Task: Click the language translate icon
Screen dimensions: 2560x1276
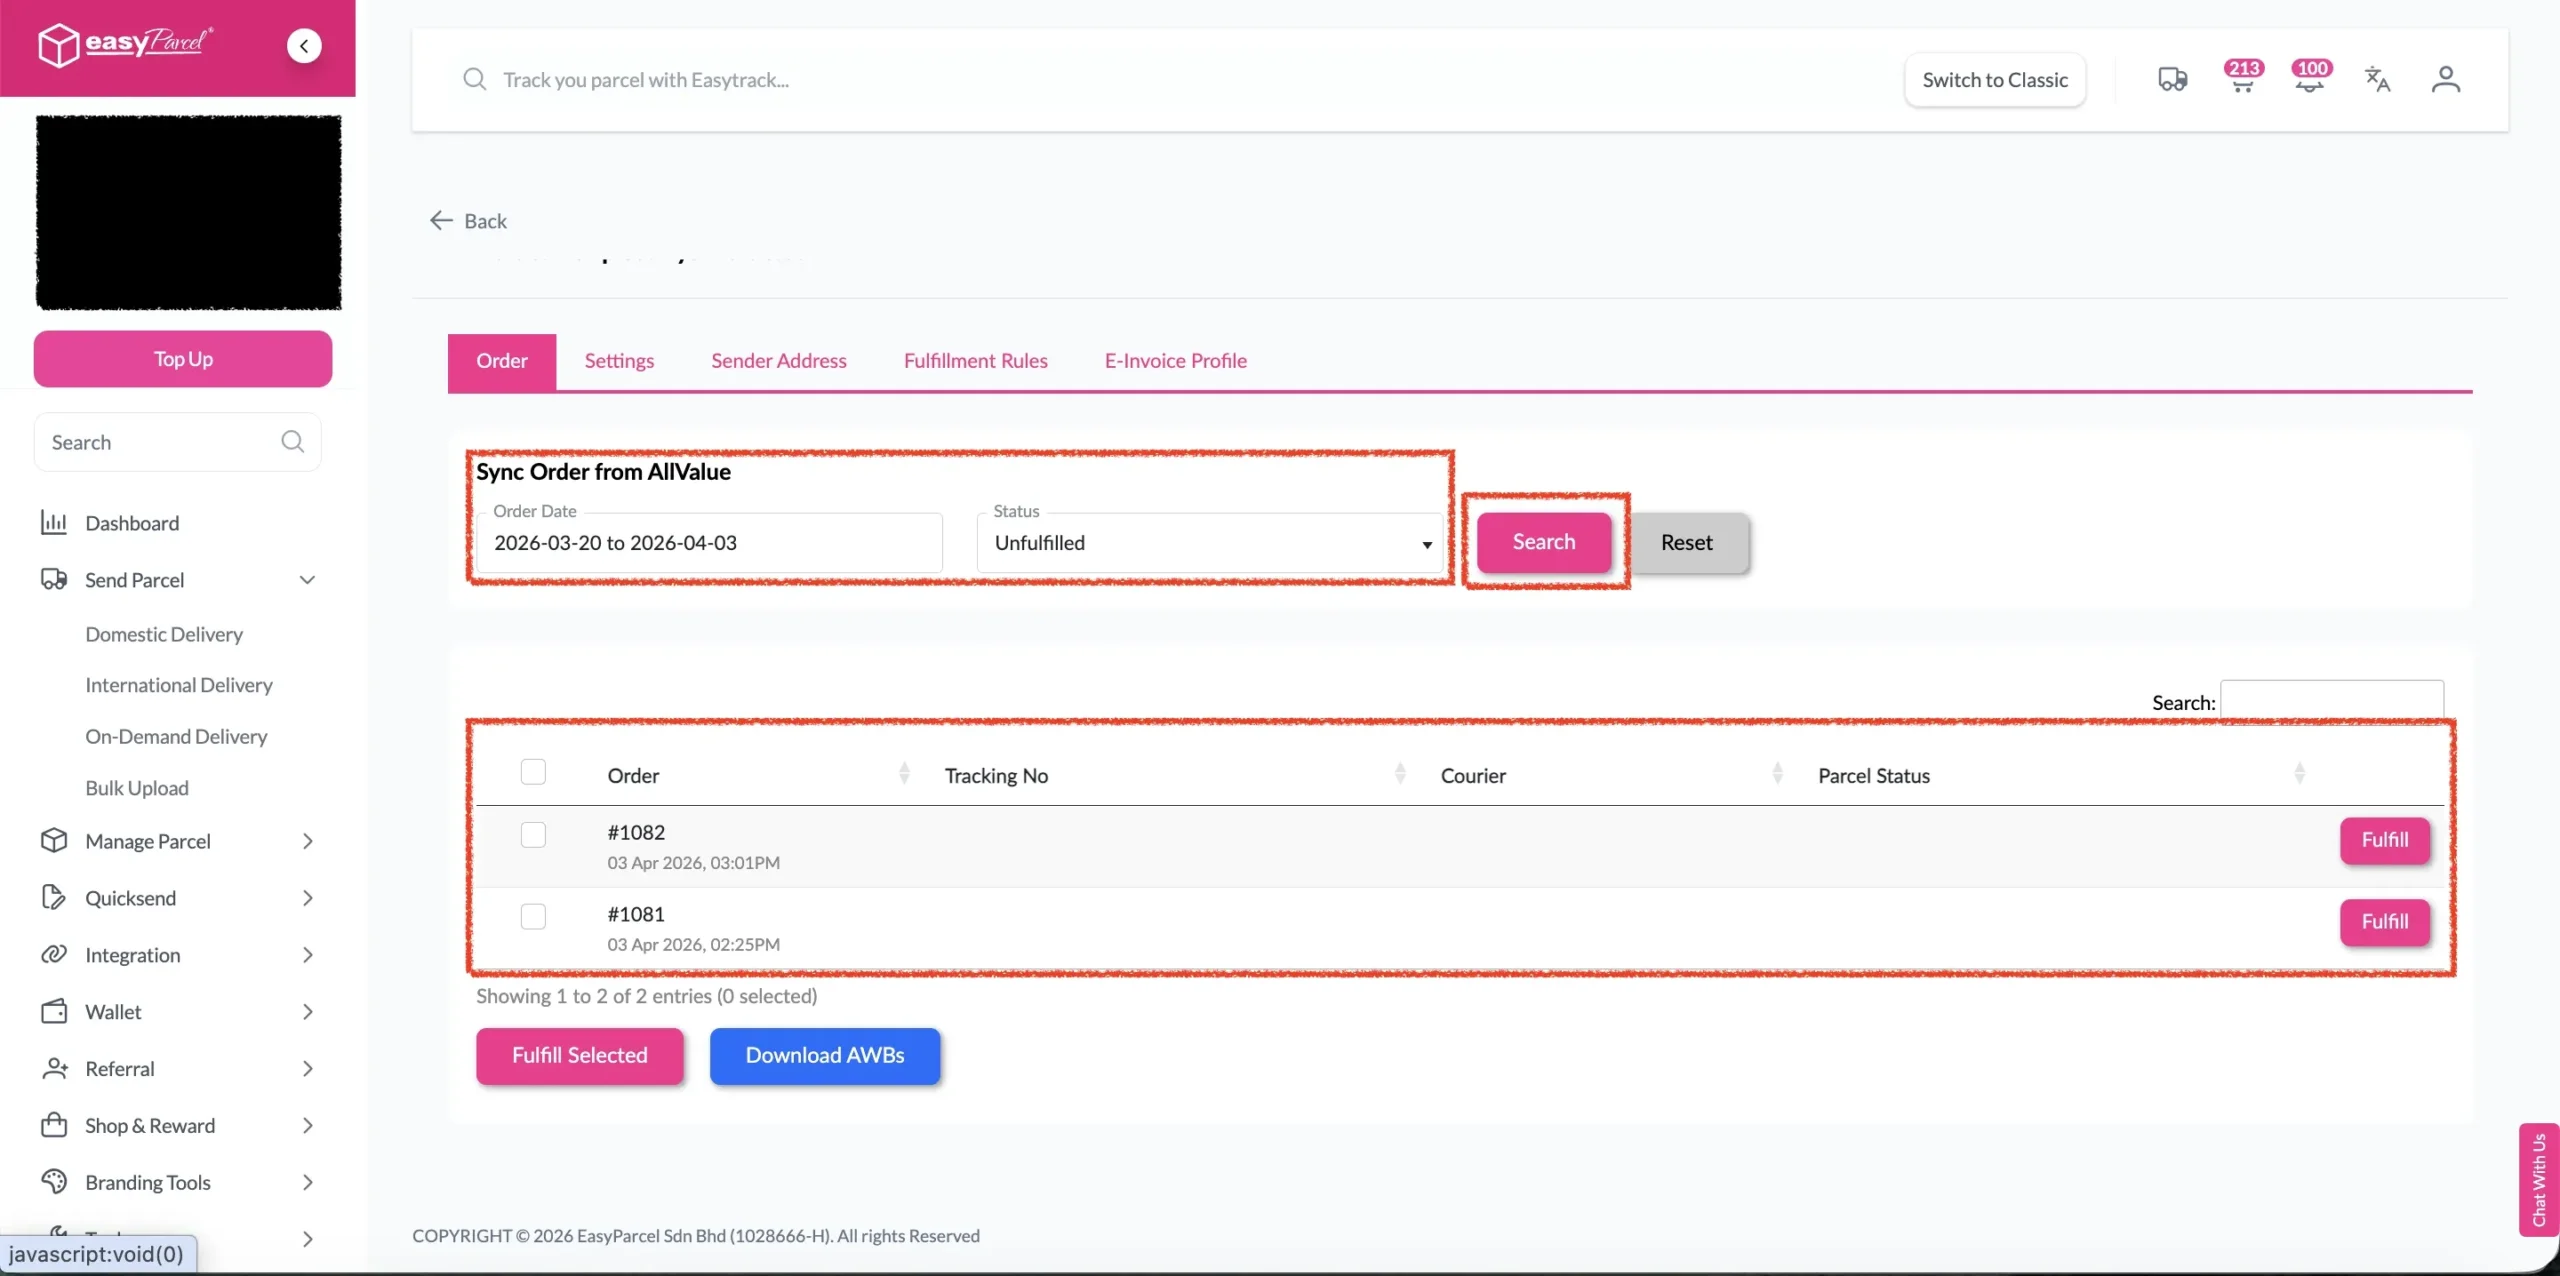Action: 2377,79
